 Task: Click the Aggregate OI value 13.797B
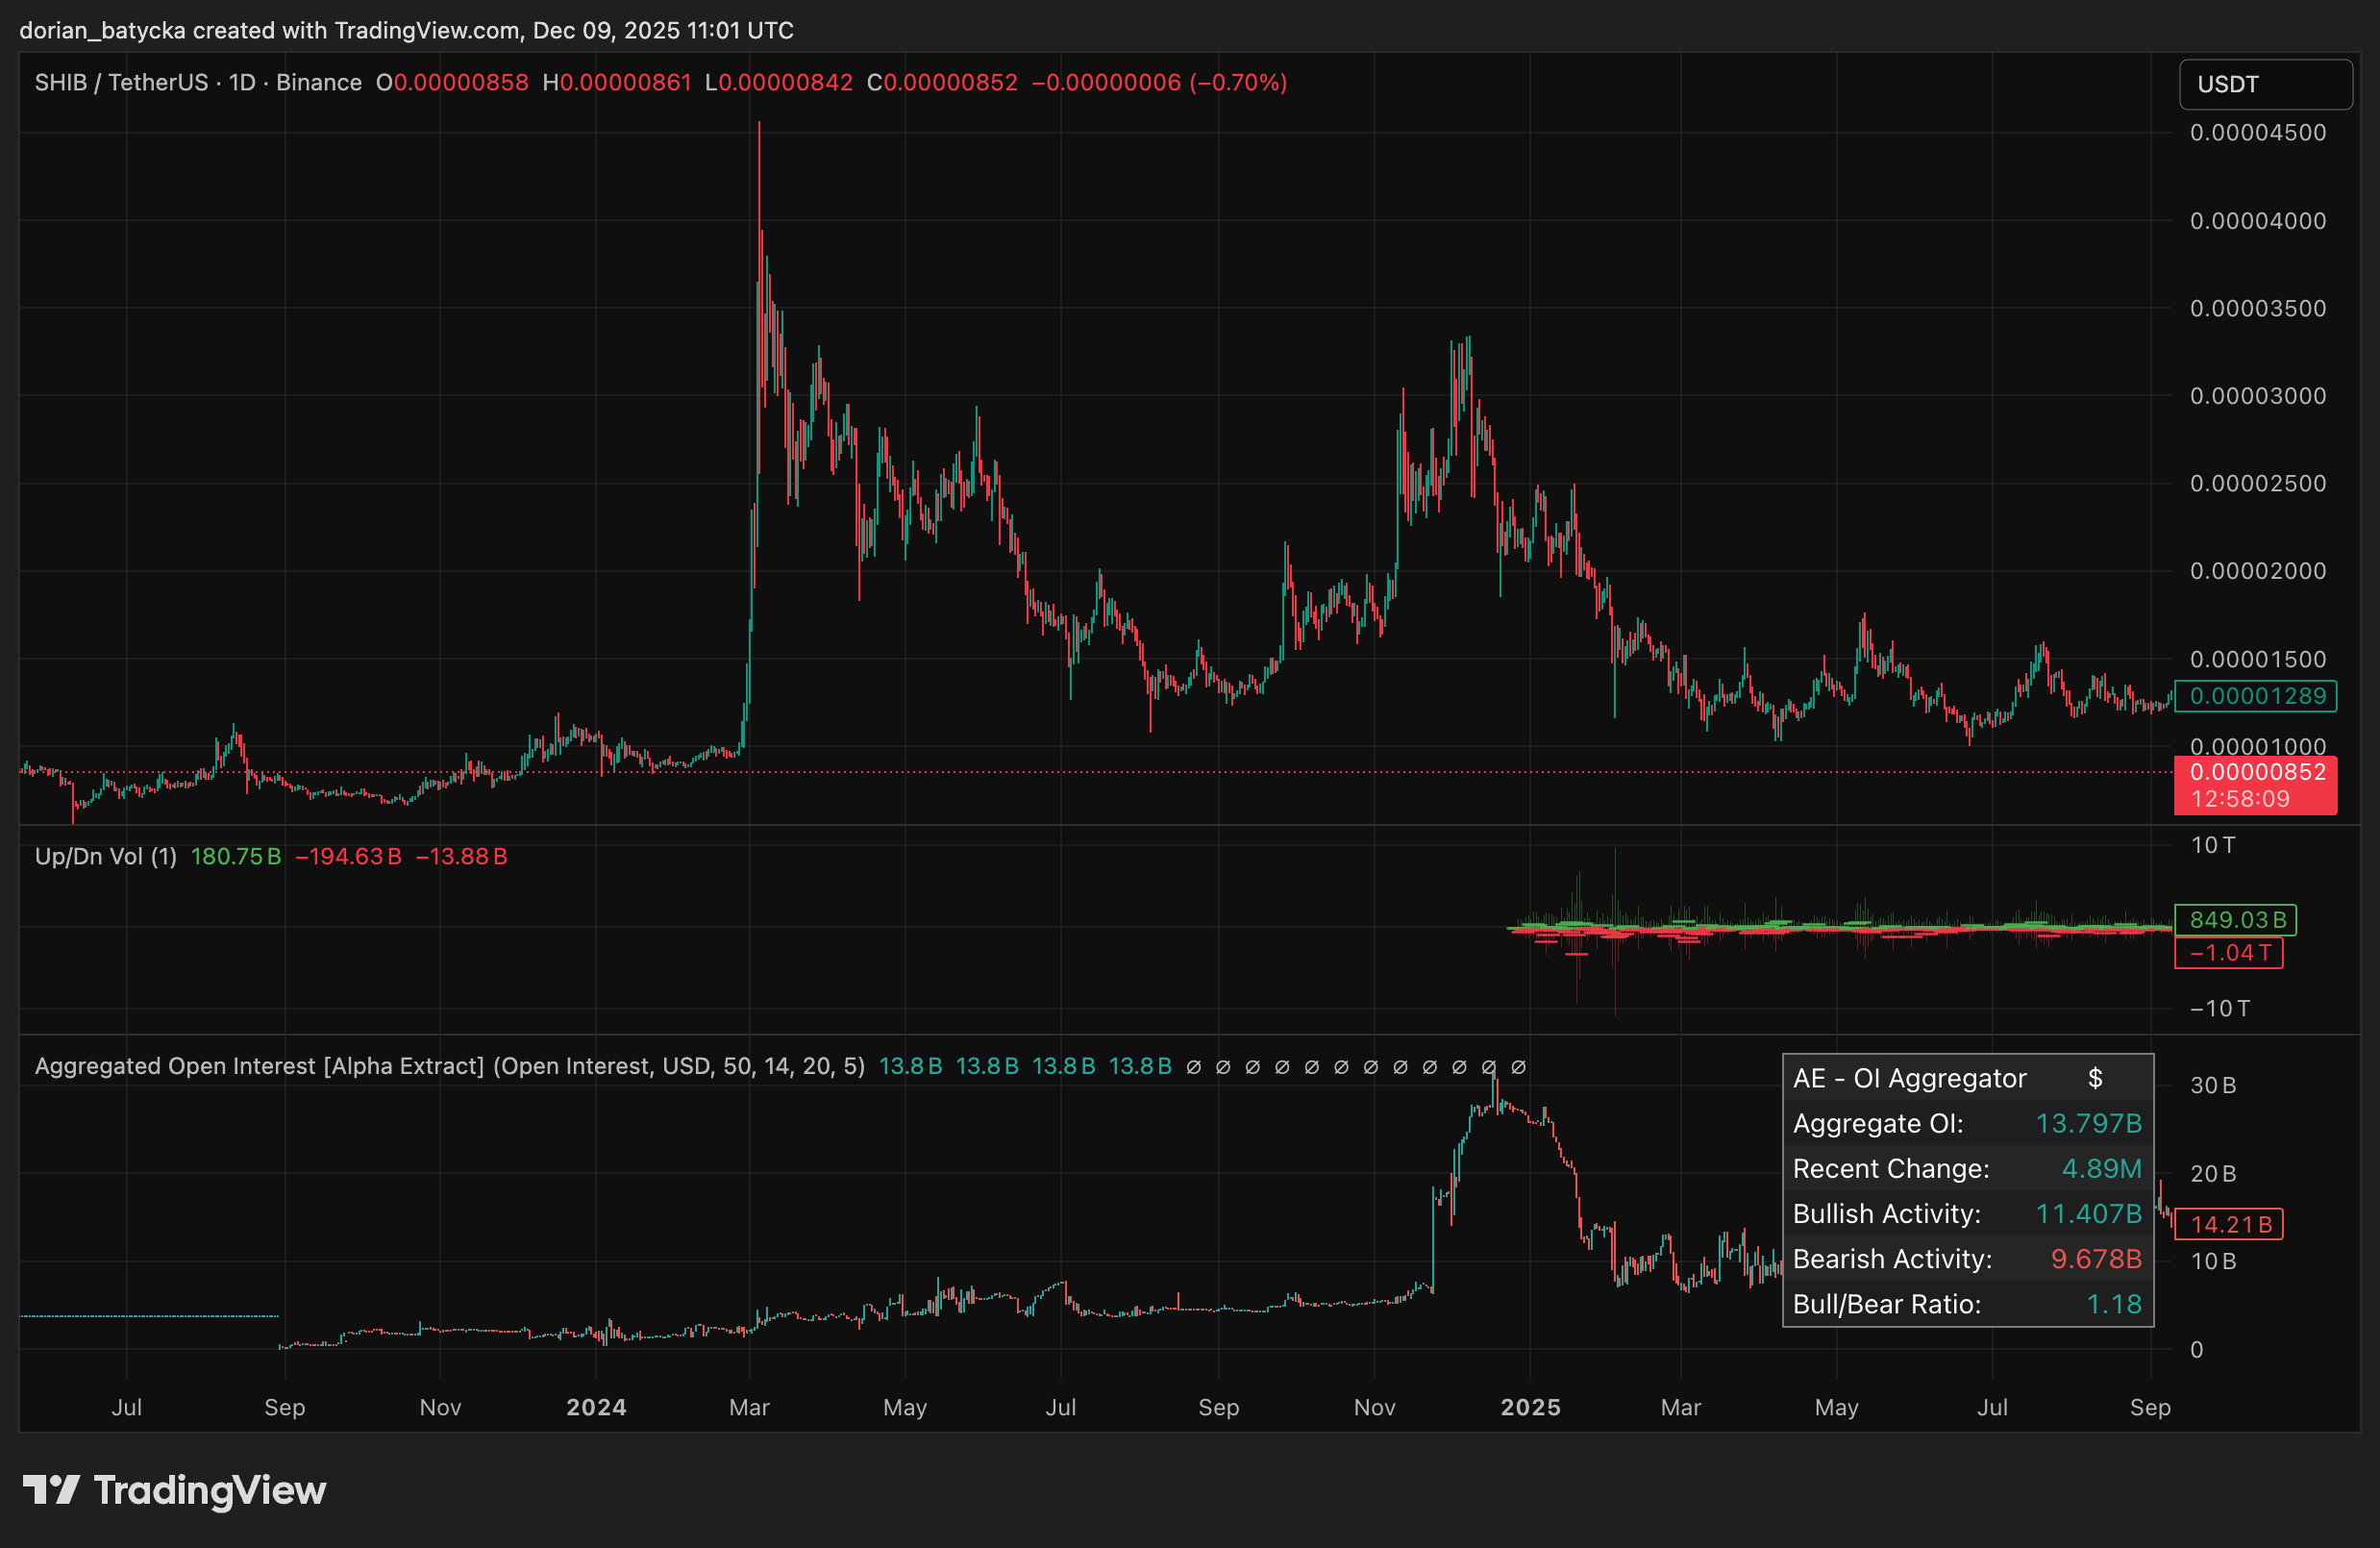tap(2088, 1124)
